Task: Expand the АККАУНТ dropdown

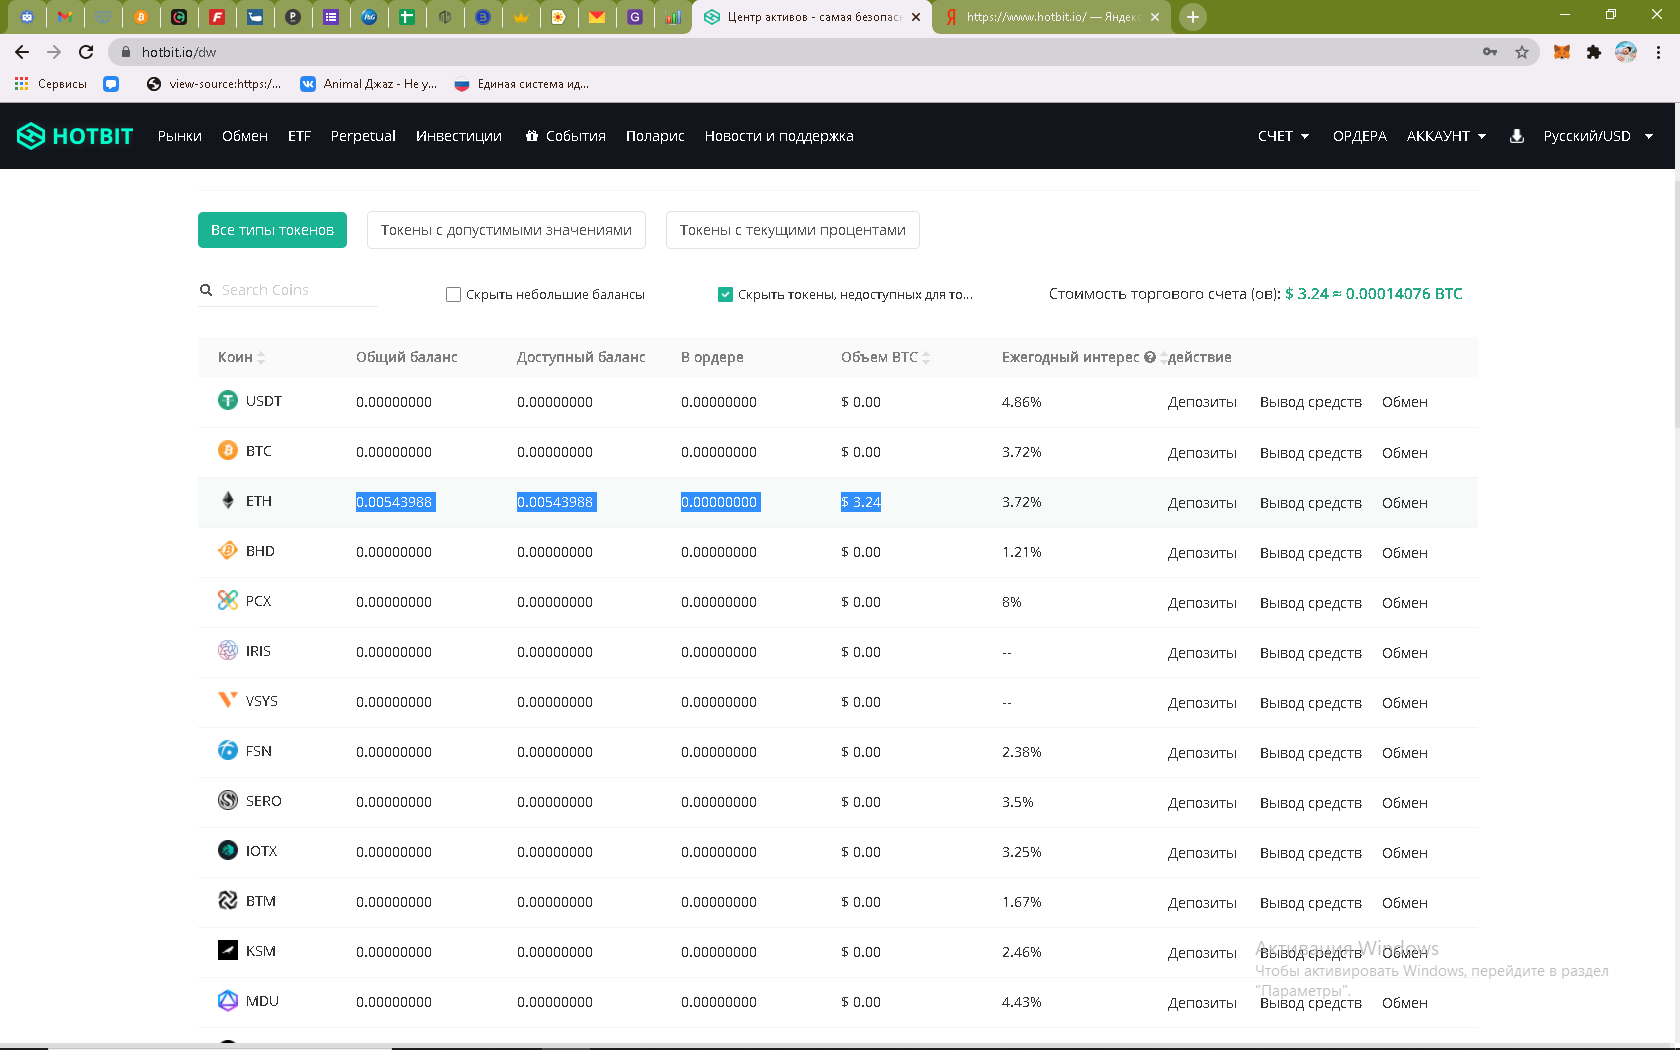Action: 1447,136
